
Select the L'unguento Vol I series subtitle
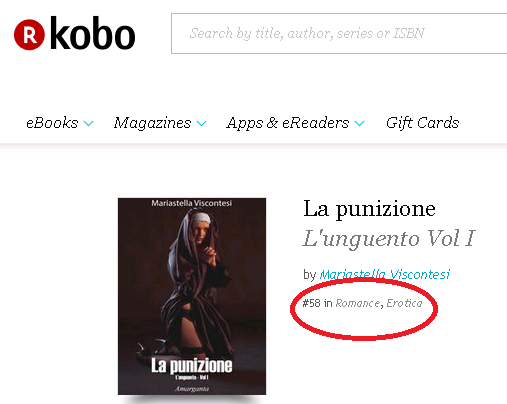click(x=389, y=238)
